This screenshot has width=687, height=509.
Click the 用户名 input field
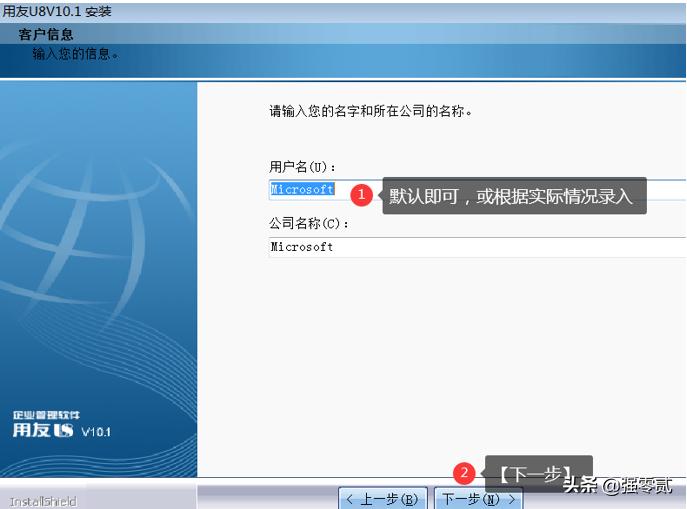(x=477, y=190)
